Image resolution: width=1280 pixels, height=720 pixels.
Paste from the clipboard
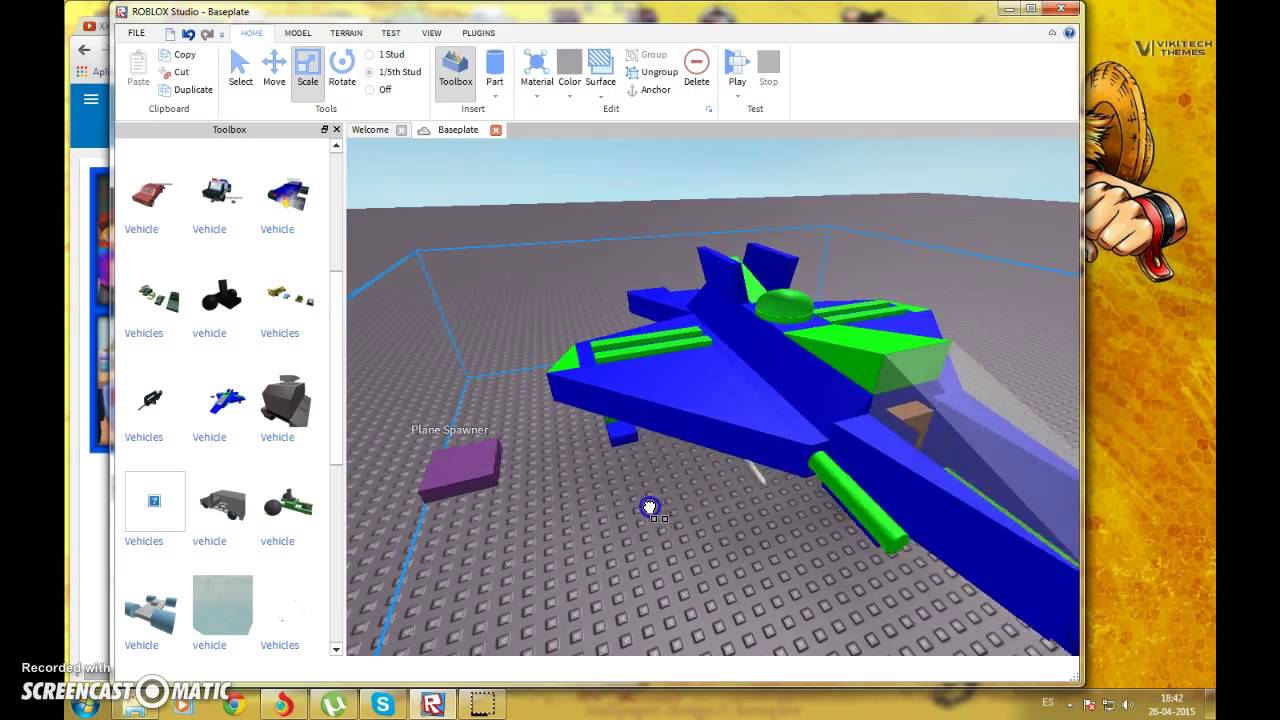click(x=138, y=68)
